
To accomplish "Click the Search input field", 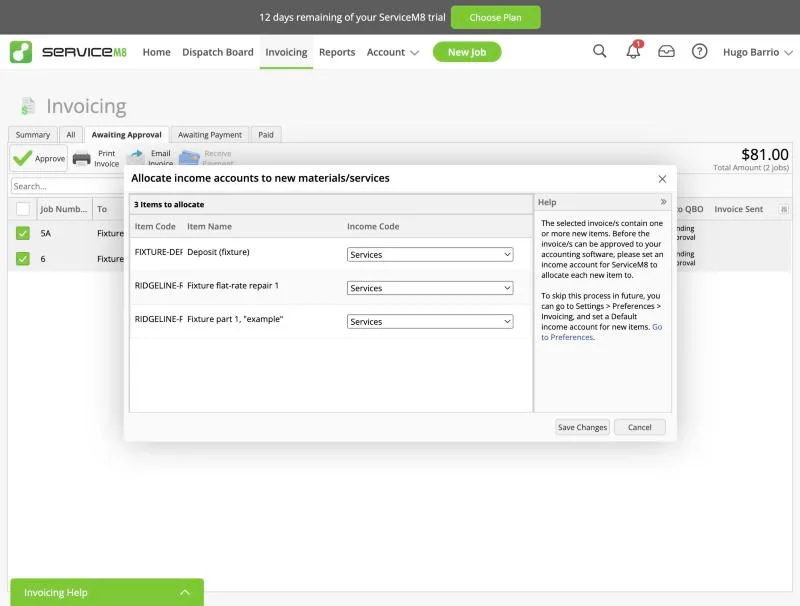I will (66, 186).
